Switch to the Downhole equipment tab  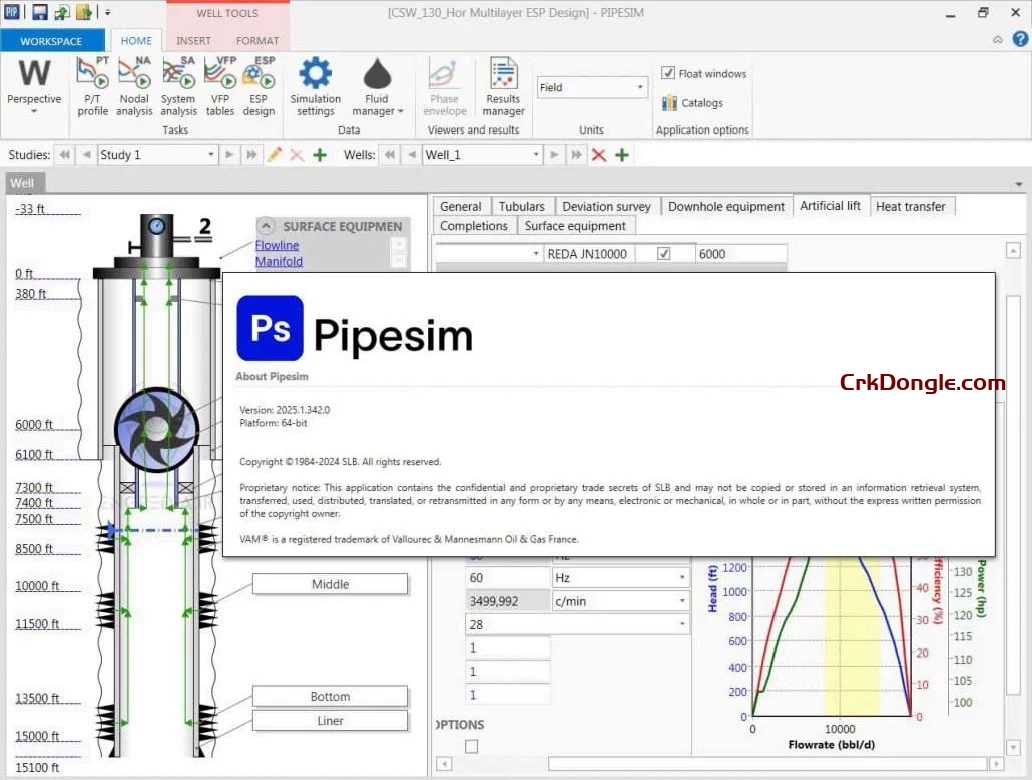tap(726, 206)
